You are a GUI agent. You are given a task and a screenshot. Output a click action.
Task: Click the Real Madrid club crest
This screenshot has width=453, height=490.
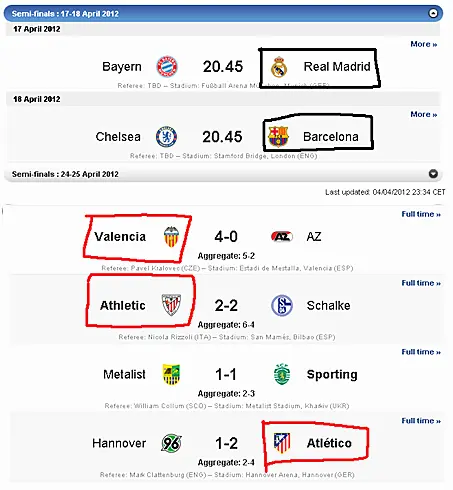[279, 67]
